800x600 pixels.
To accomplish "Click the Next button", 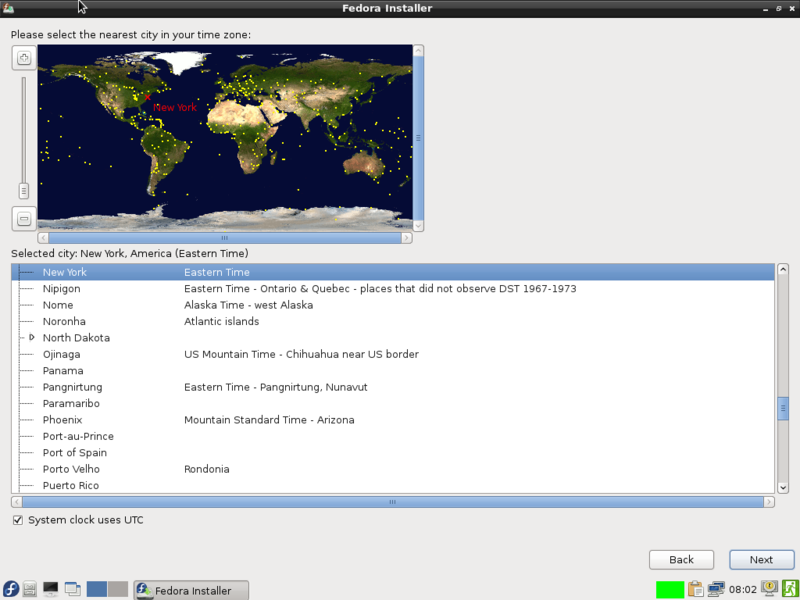I will pos(761,560).
